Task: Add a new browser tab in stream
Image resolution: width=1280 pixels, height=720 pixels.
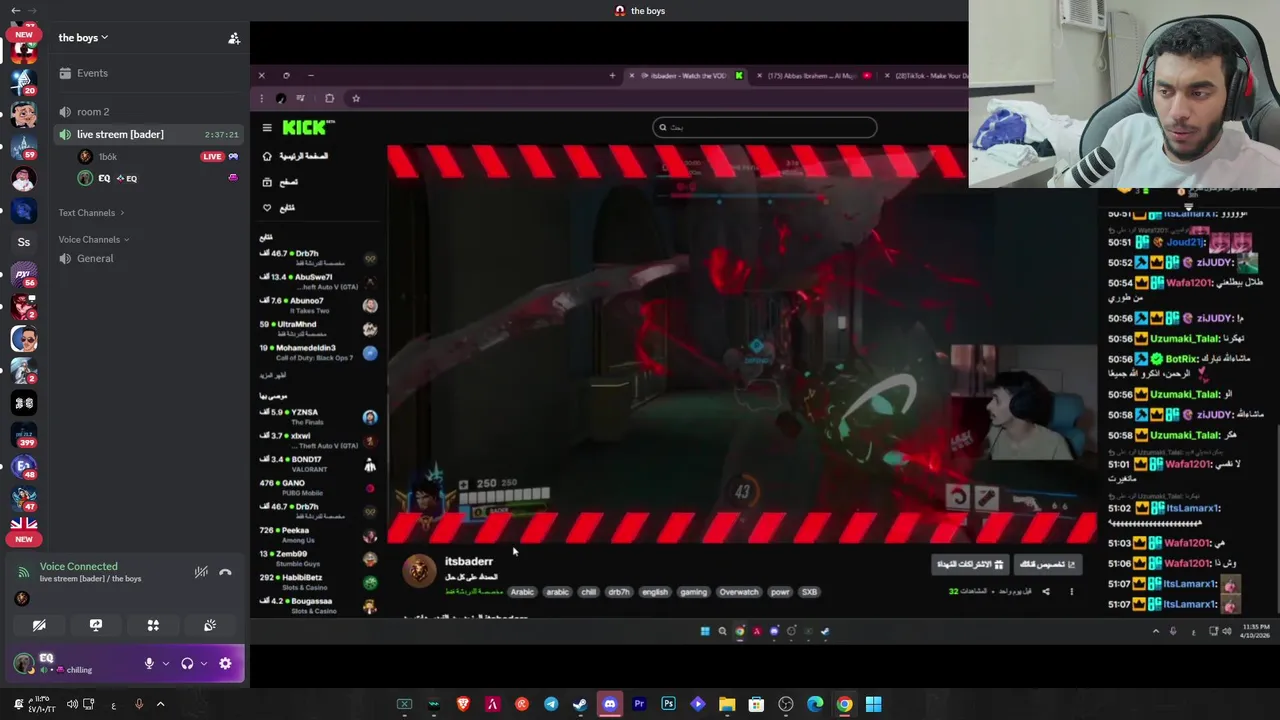Action: pos(612,76)
